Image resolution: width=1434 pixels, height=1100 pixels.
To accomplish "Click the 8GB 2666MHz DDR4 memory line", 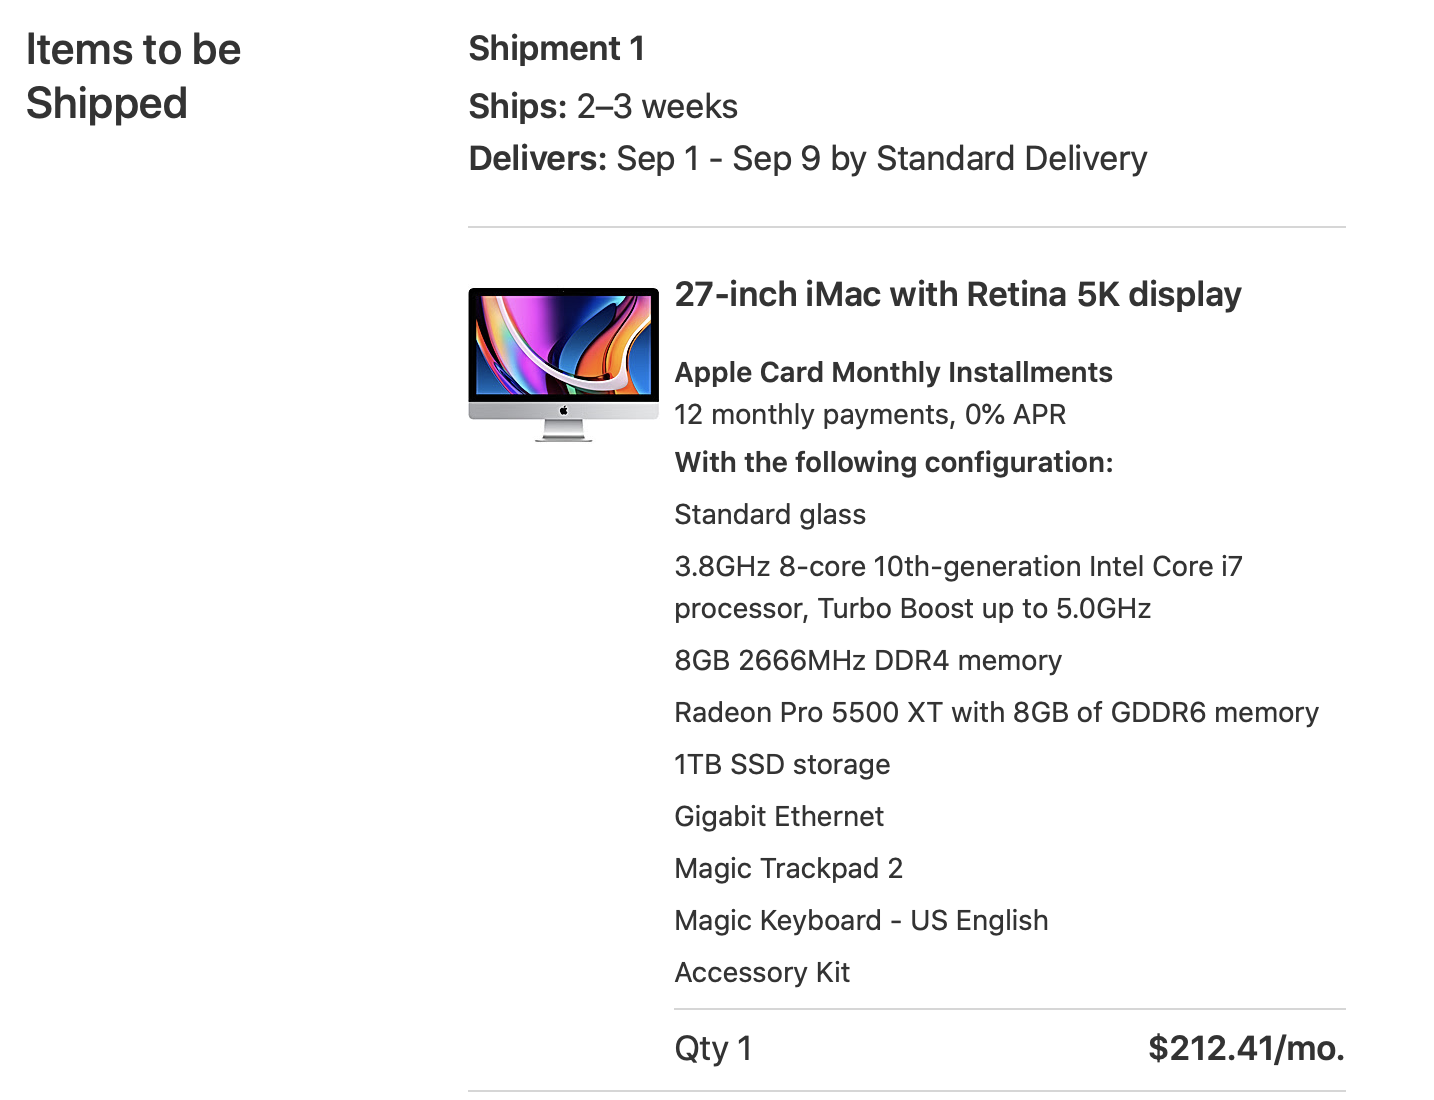I will click(867, 661).
